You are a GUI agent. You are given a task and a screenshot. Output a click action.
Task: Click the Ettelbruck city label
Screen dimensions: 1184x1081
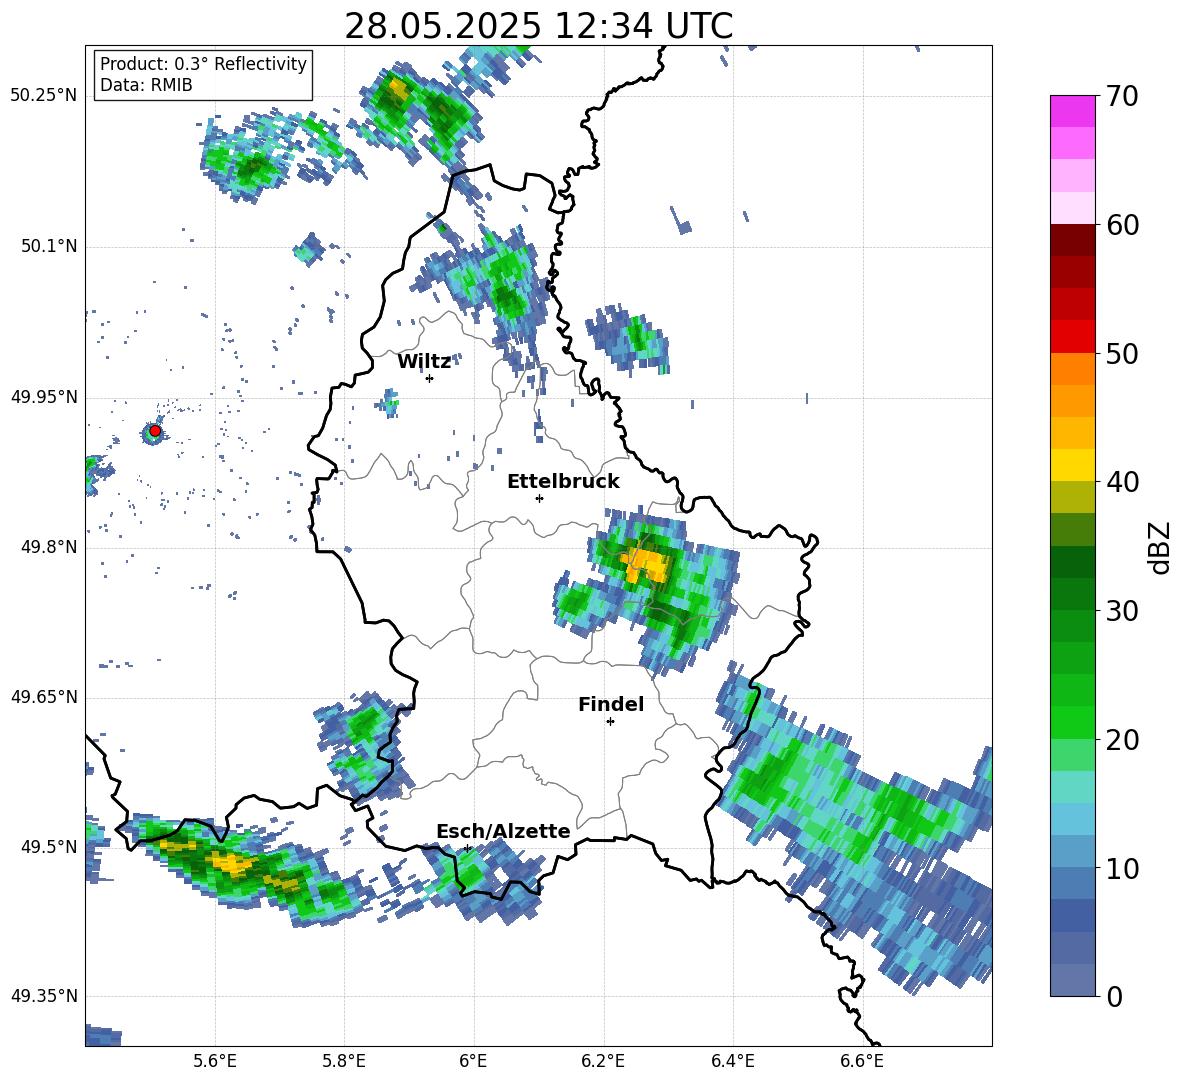[563, 482]
